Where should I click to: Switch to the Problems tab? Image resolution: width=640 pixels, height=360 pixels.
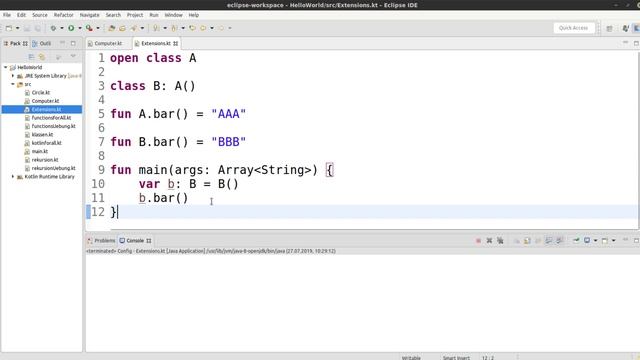pos(101,241)
